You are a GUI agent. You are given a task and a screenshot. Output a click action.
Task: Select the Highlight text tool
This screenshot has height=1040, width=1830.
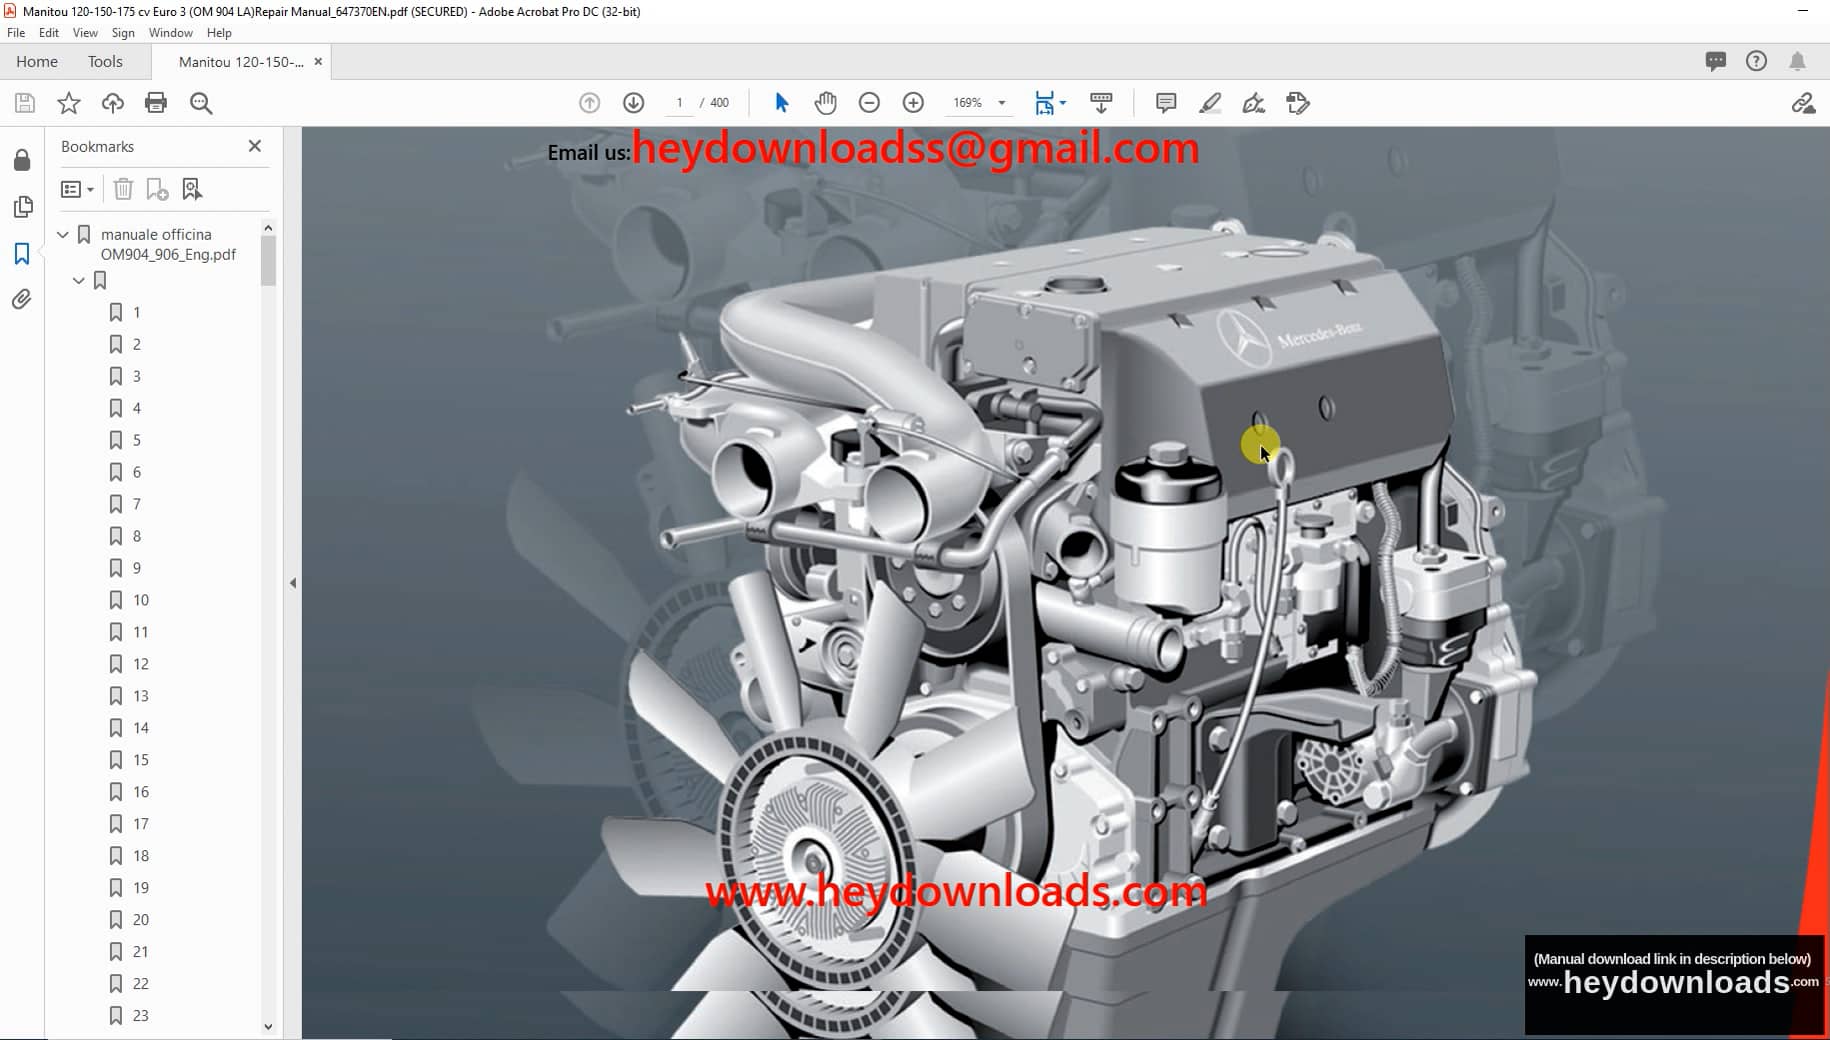(1211, 102)
